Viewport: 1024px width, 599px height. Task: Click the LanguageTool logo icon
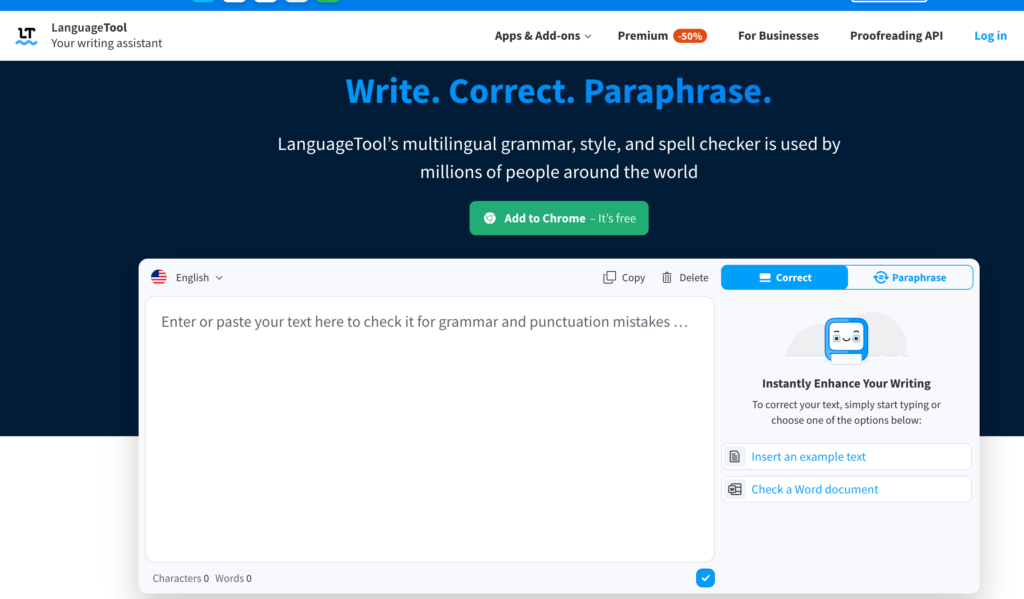click(x=26, y=35)
